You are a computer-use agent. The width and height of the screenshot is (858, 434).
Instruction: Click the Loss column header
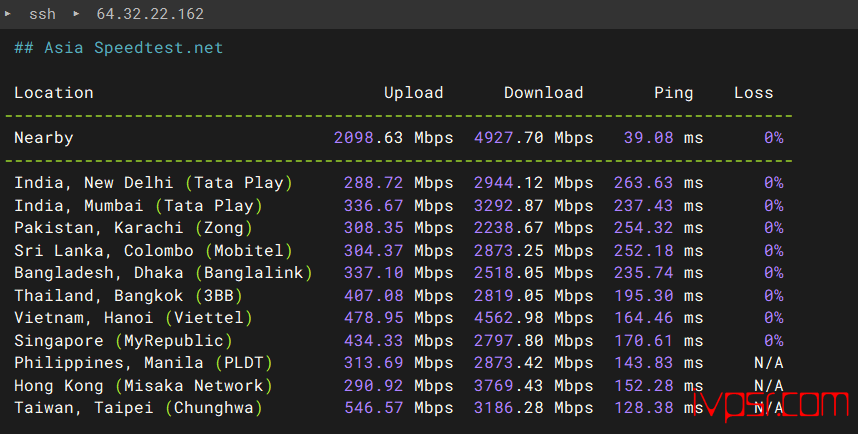(x=753, y=92)
